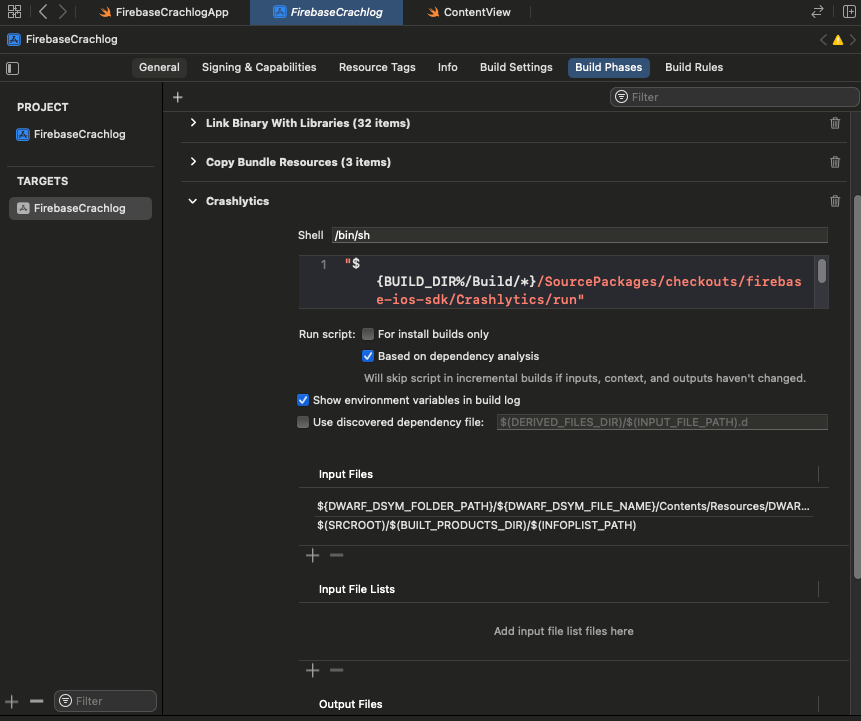Add a new build phase with plus
Image resolution: width=861 pixels, height=721 pixels.
tap(177, 97)
